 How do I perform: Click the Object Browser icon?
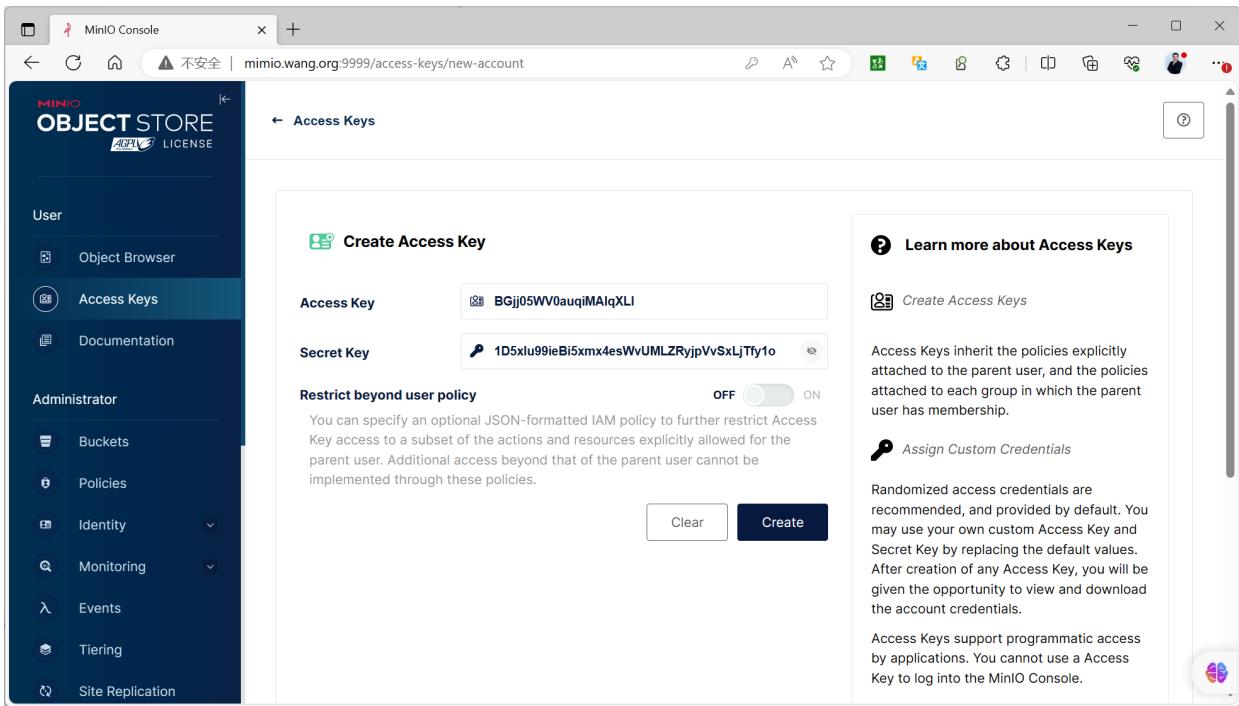click(45, 257)
